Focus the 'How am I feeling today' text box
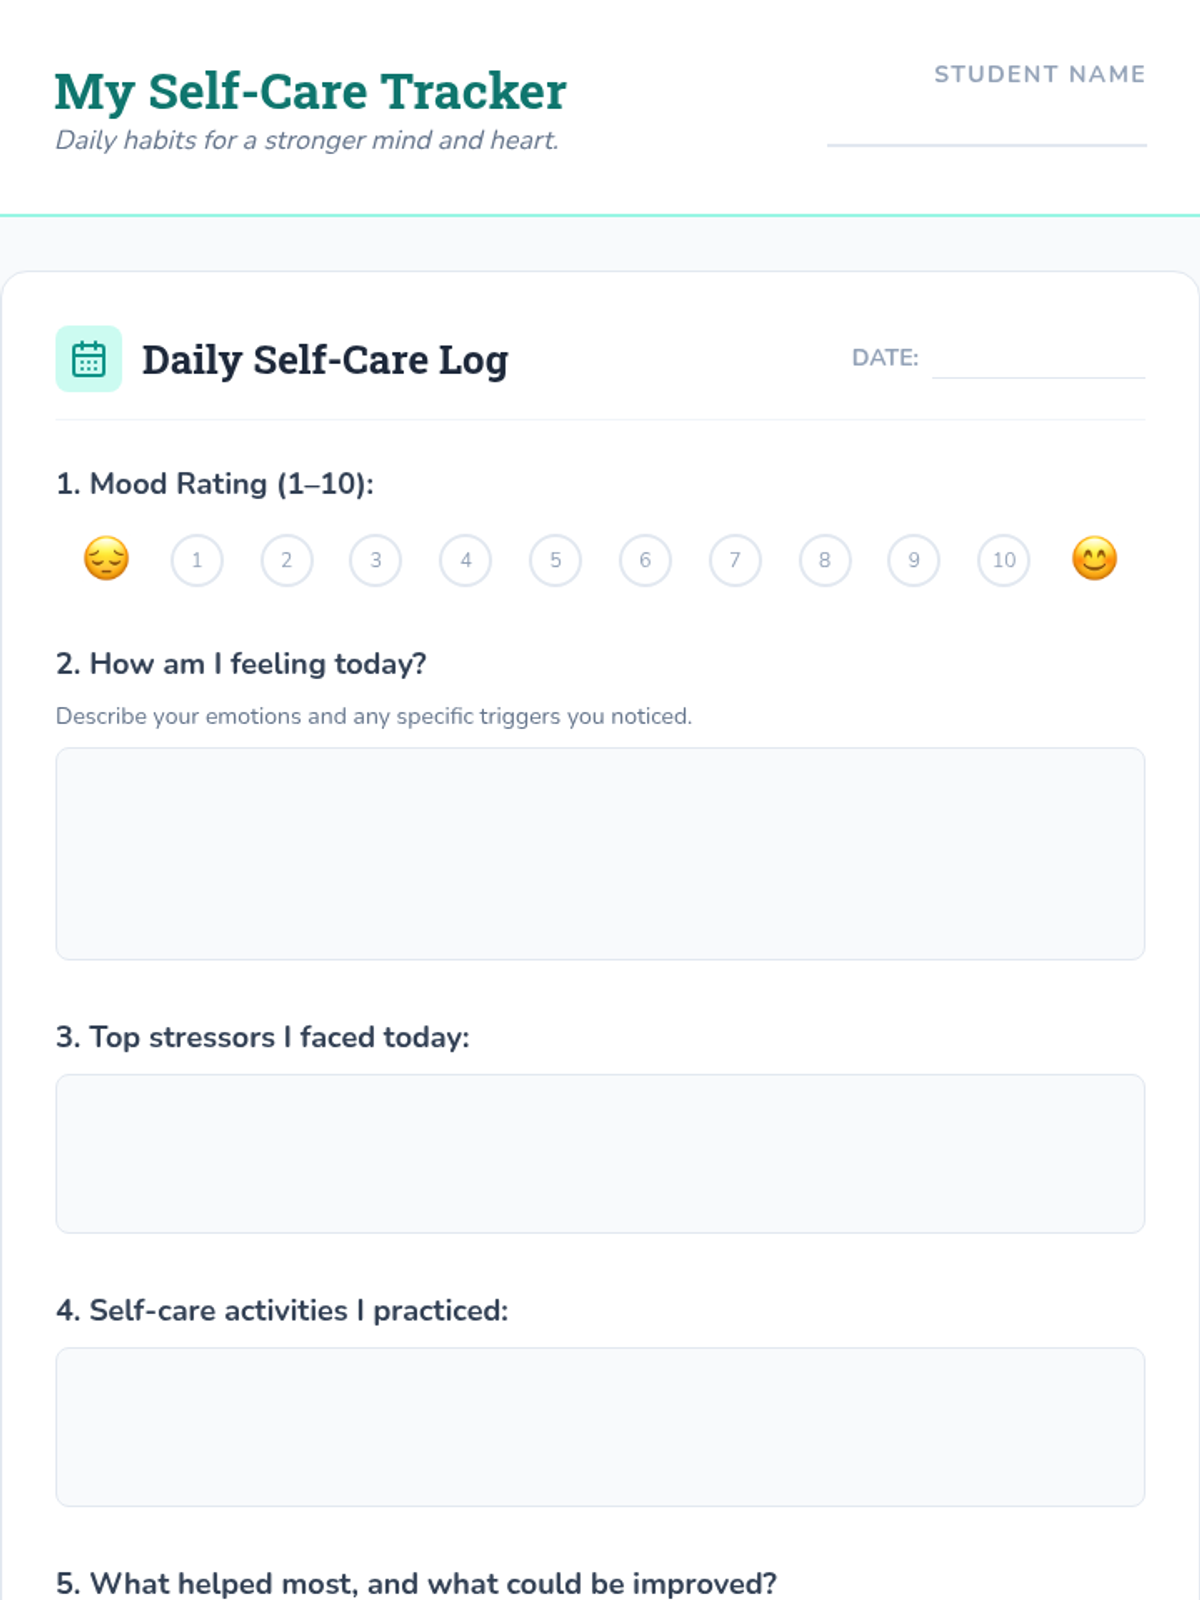The width and height of the screenshot is (1200, 1600). pyautogui.click(x=600, y=853)
